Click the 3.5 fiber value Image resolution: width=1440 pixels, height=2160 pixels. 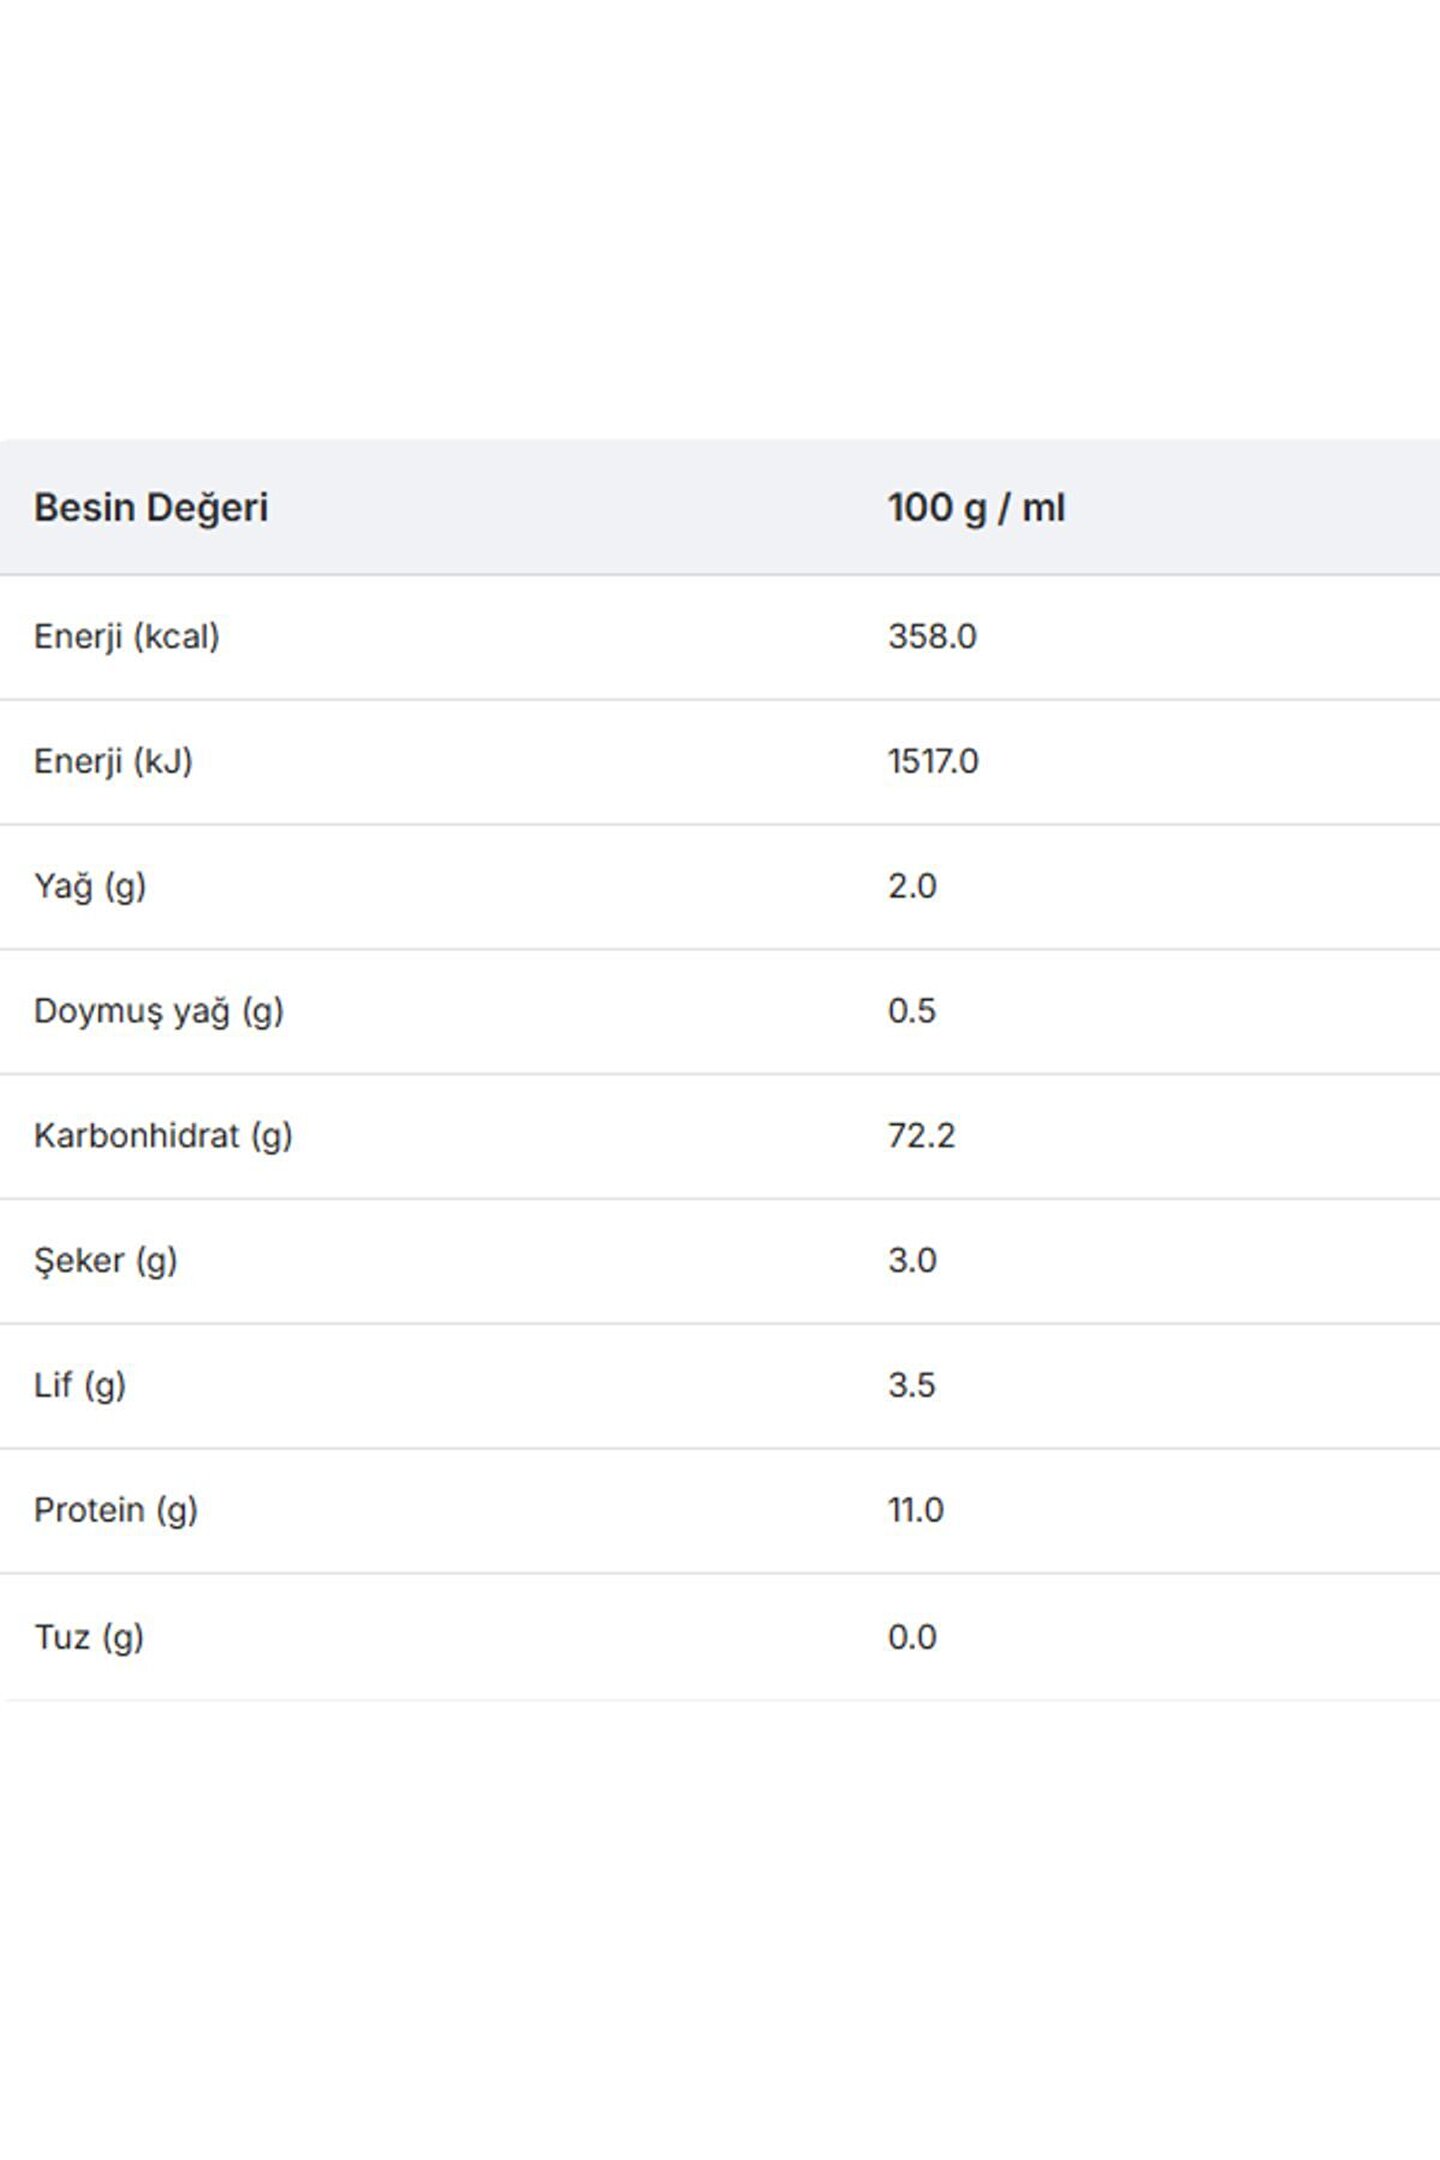point(911,1386)
